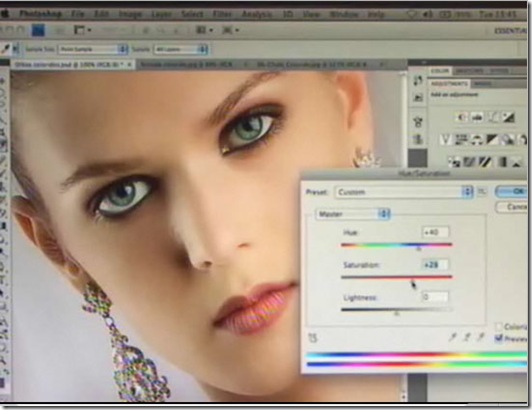Click the clock showing Tue 13:45
This screenshot has width=532, height=410.
pyautogui.click(x=498, y=15)
